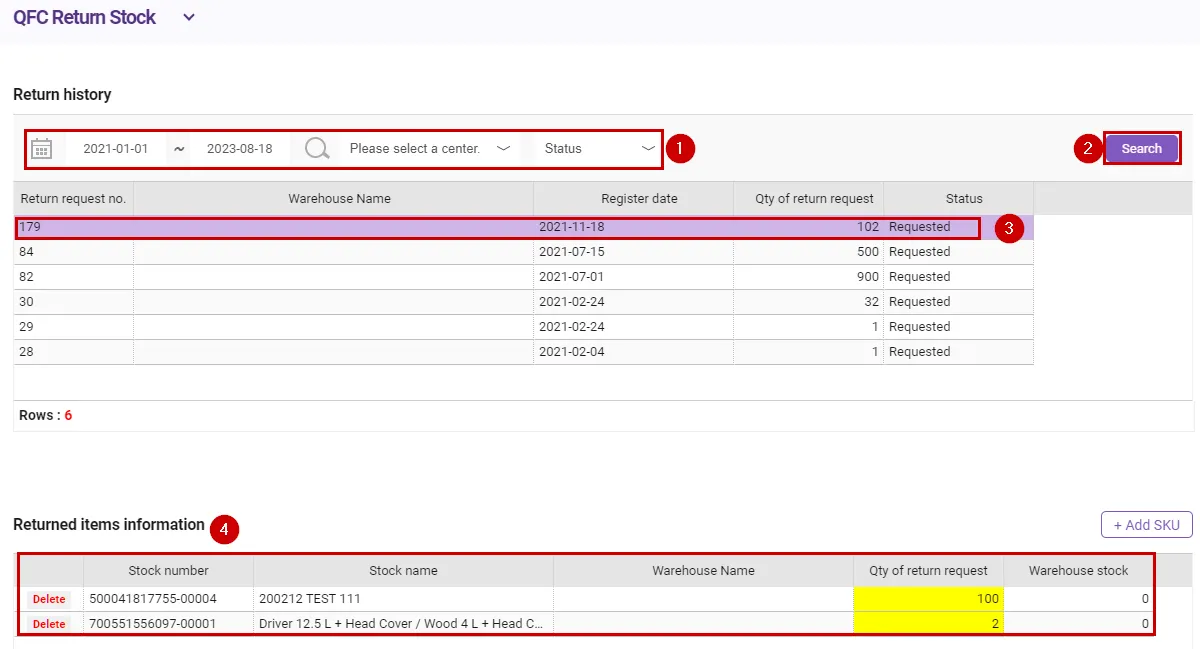Sort by Register date column header
This screenshot has width=1200, height=649.
[639, 199]
